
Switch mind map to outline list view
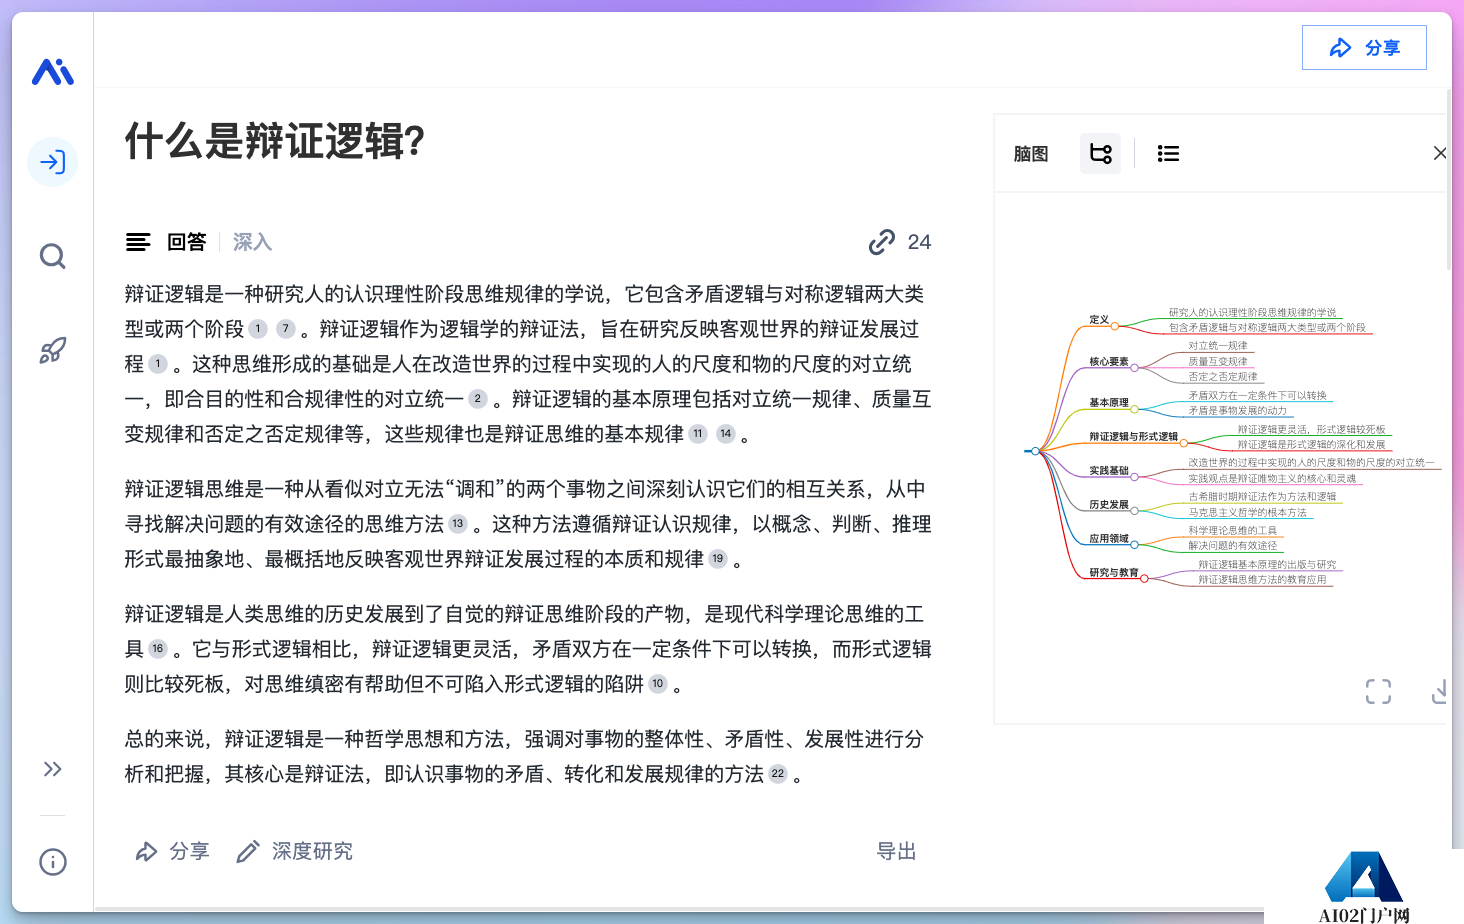[x=1167, y=154]
